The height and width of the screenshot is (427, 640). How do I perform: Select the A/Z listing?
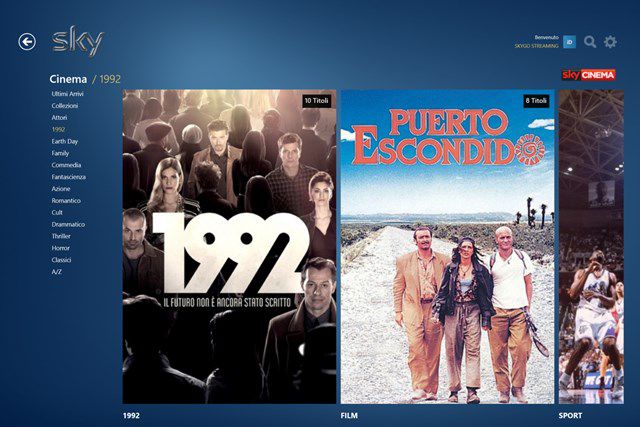56,271
